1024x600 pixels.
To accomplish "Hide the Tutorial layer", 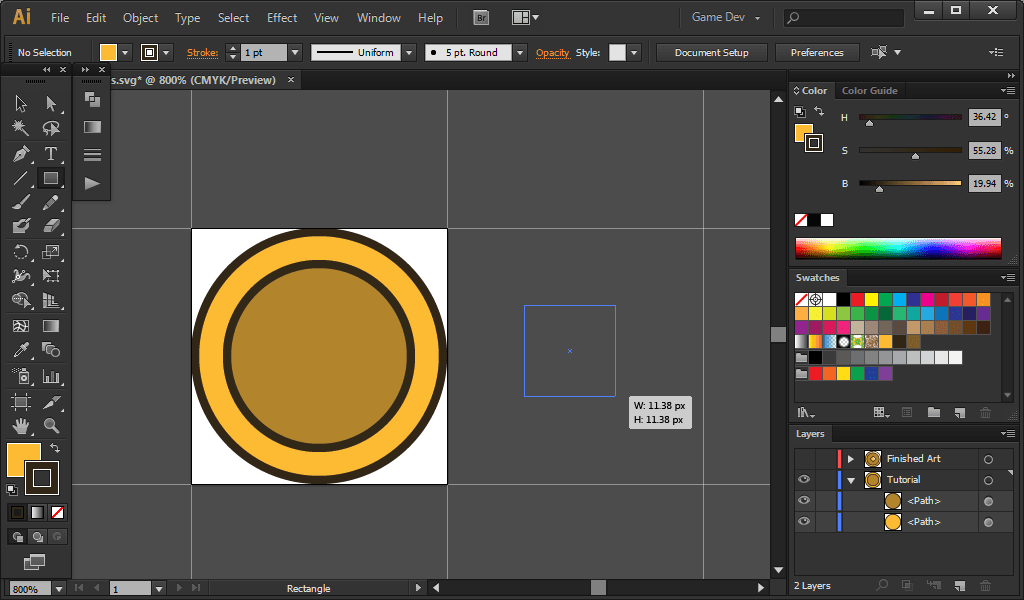I will pyautogui.click(x=804, y=480).
